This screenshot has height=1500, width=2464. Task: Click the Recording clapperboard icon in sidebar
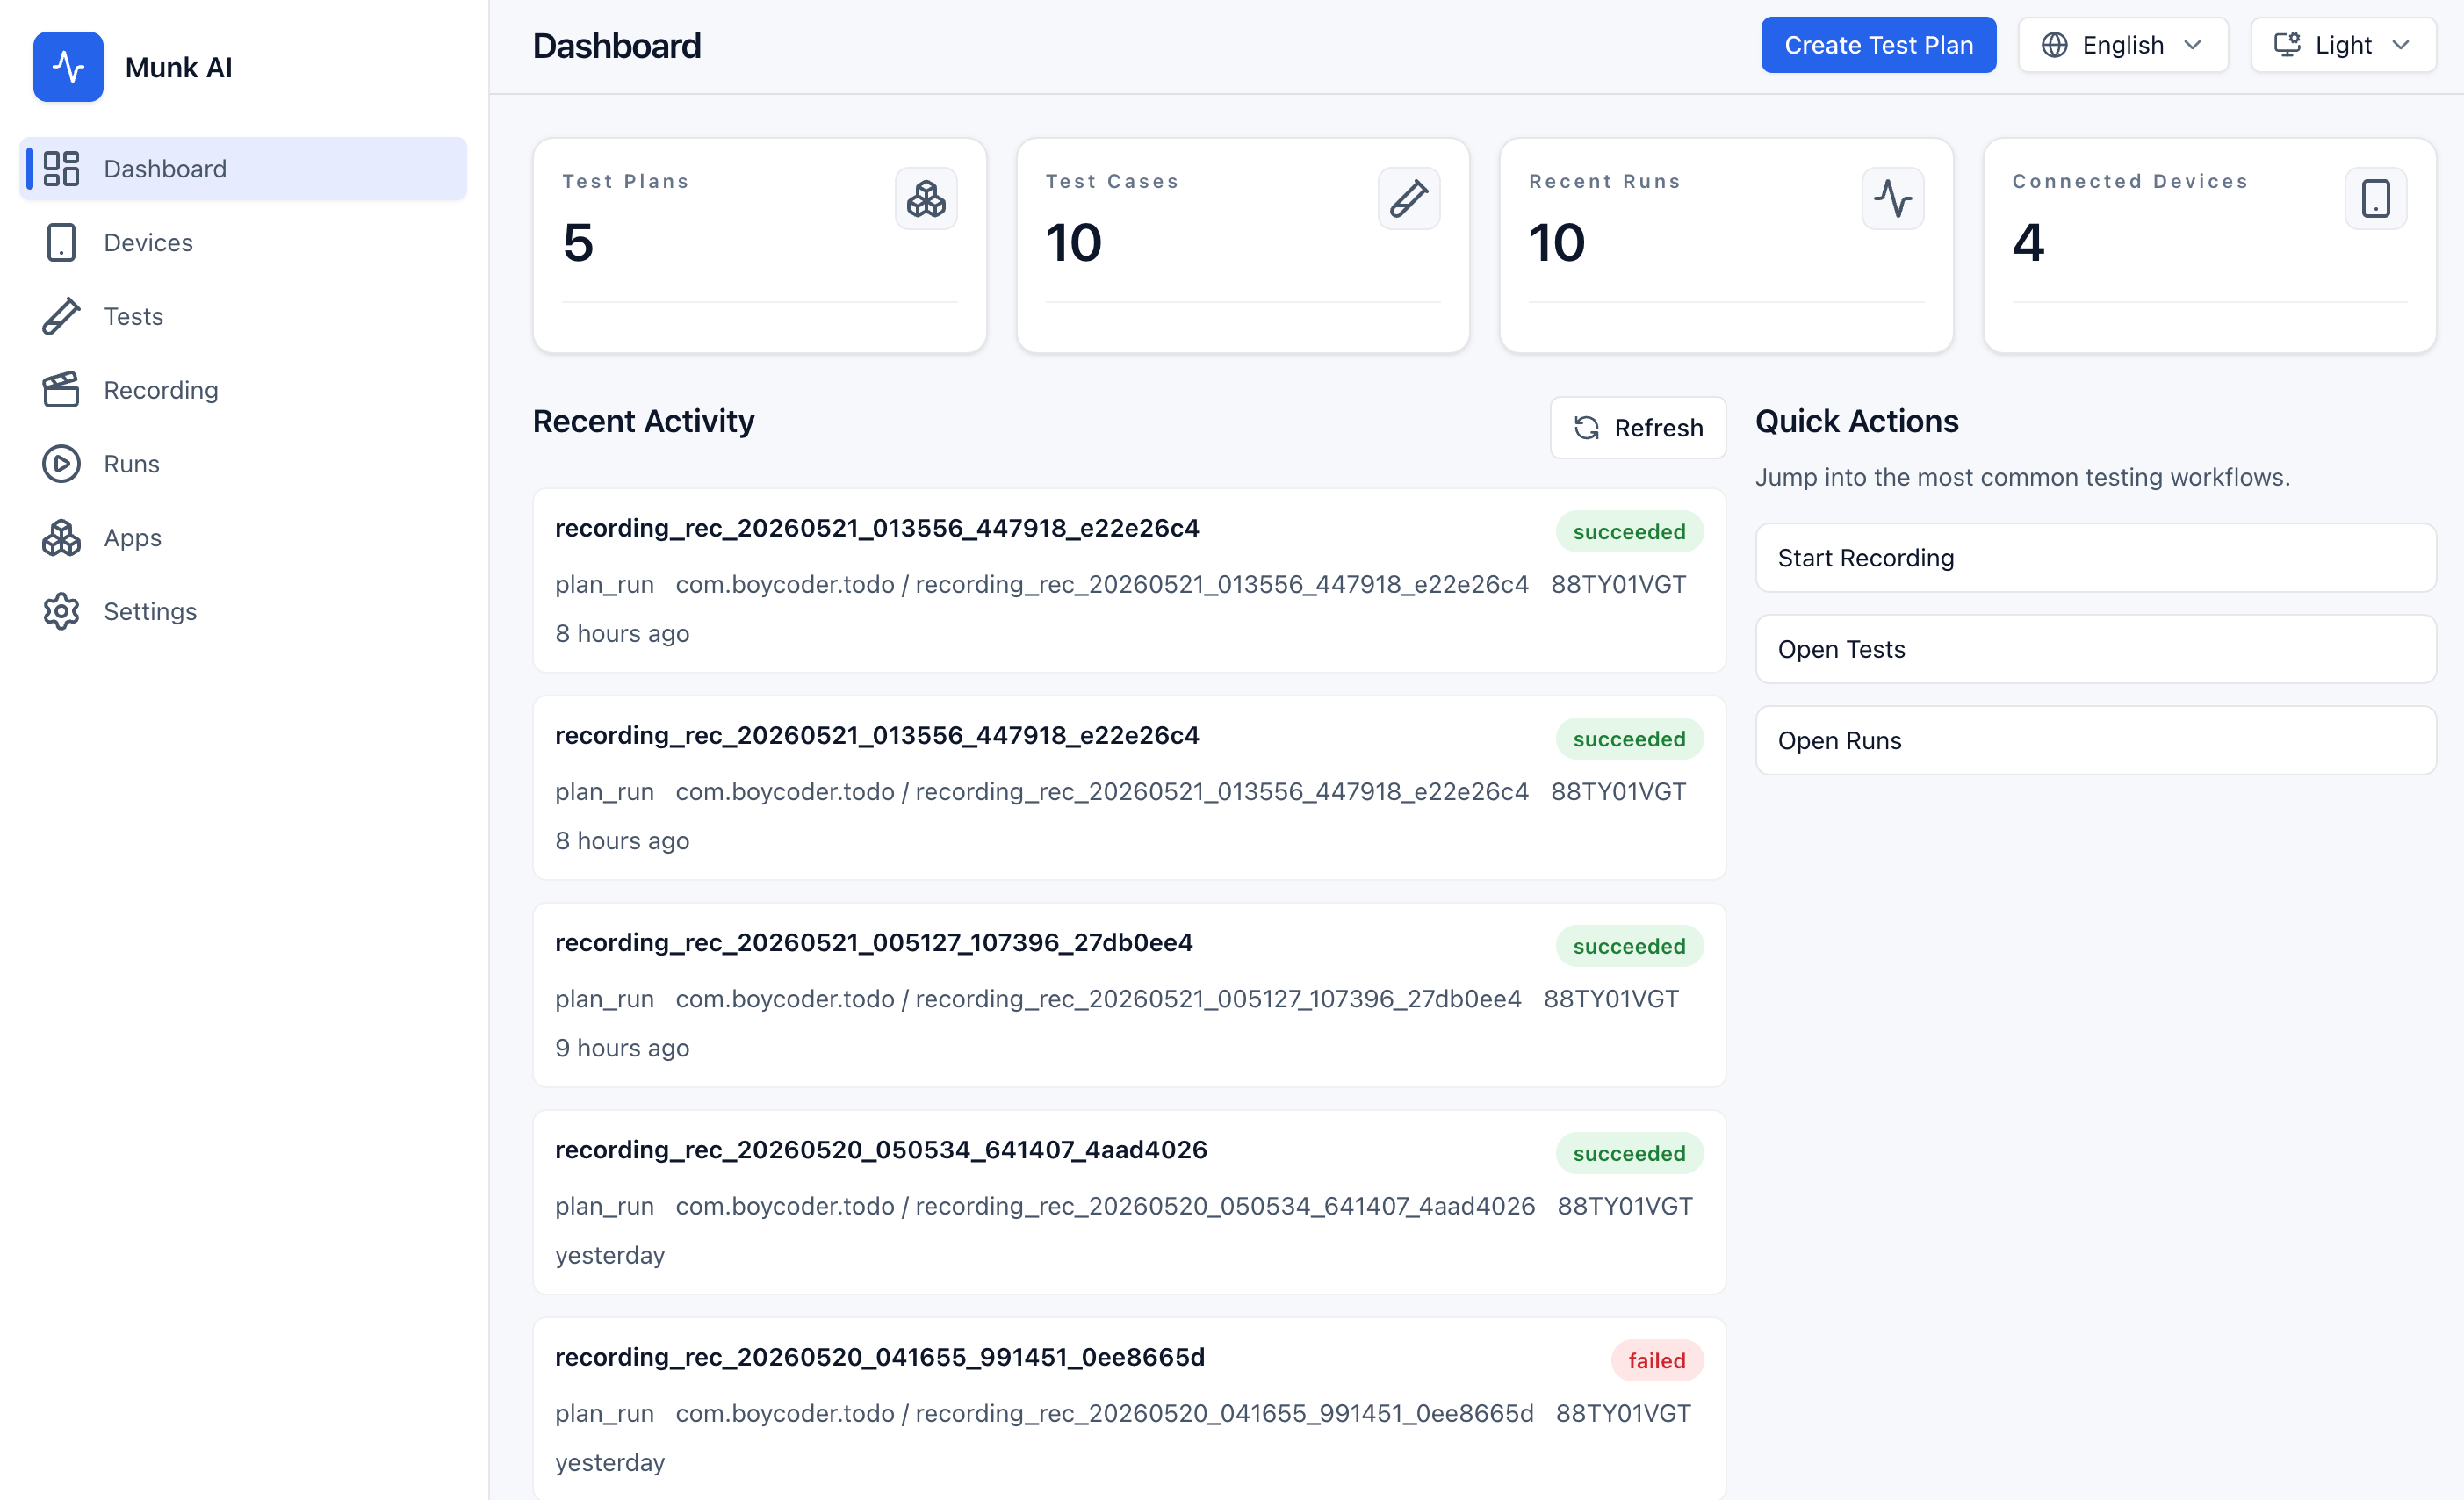61,390
